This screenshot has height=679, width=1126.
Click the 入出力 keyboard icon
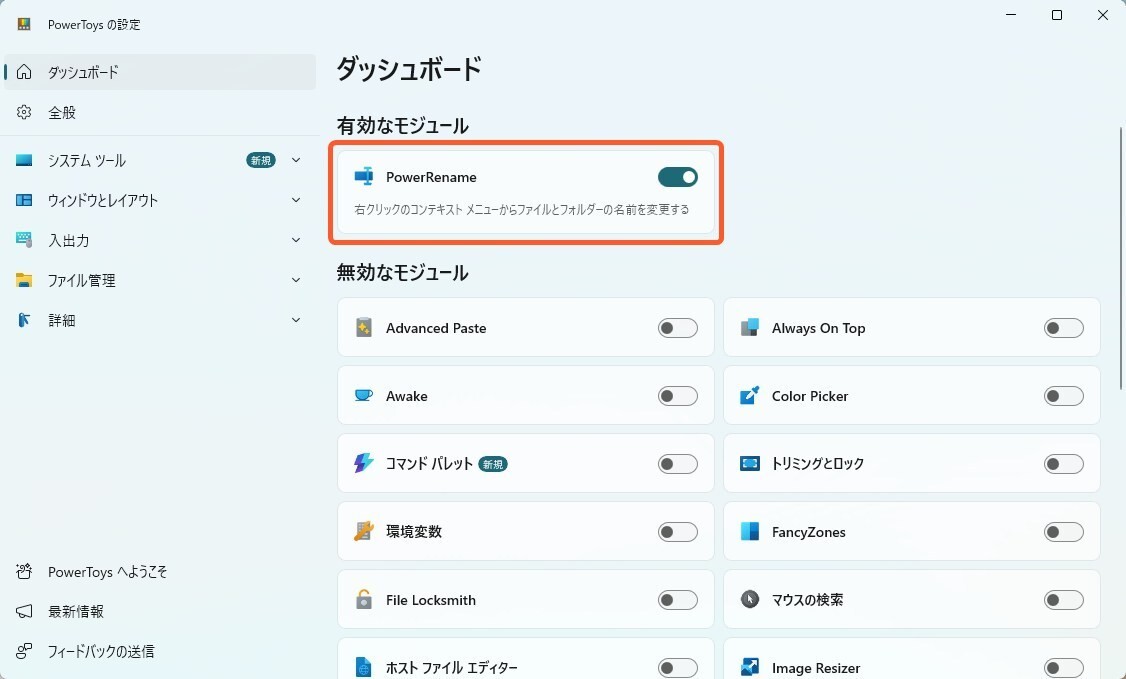coord(24,240)
